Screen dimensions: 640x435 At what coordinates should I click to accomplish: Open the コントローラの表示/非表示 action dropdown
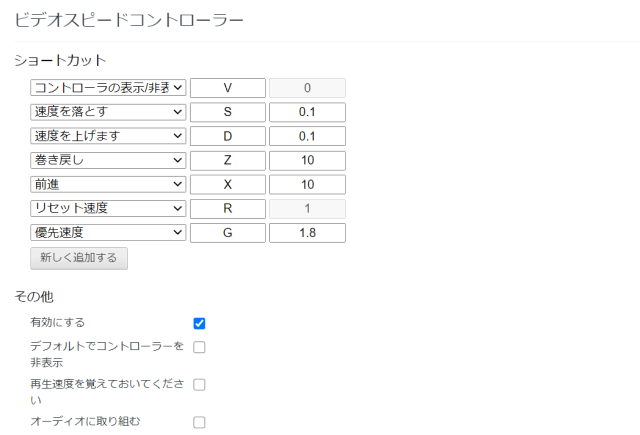[x=108, y=88]
